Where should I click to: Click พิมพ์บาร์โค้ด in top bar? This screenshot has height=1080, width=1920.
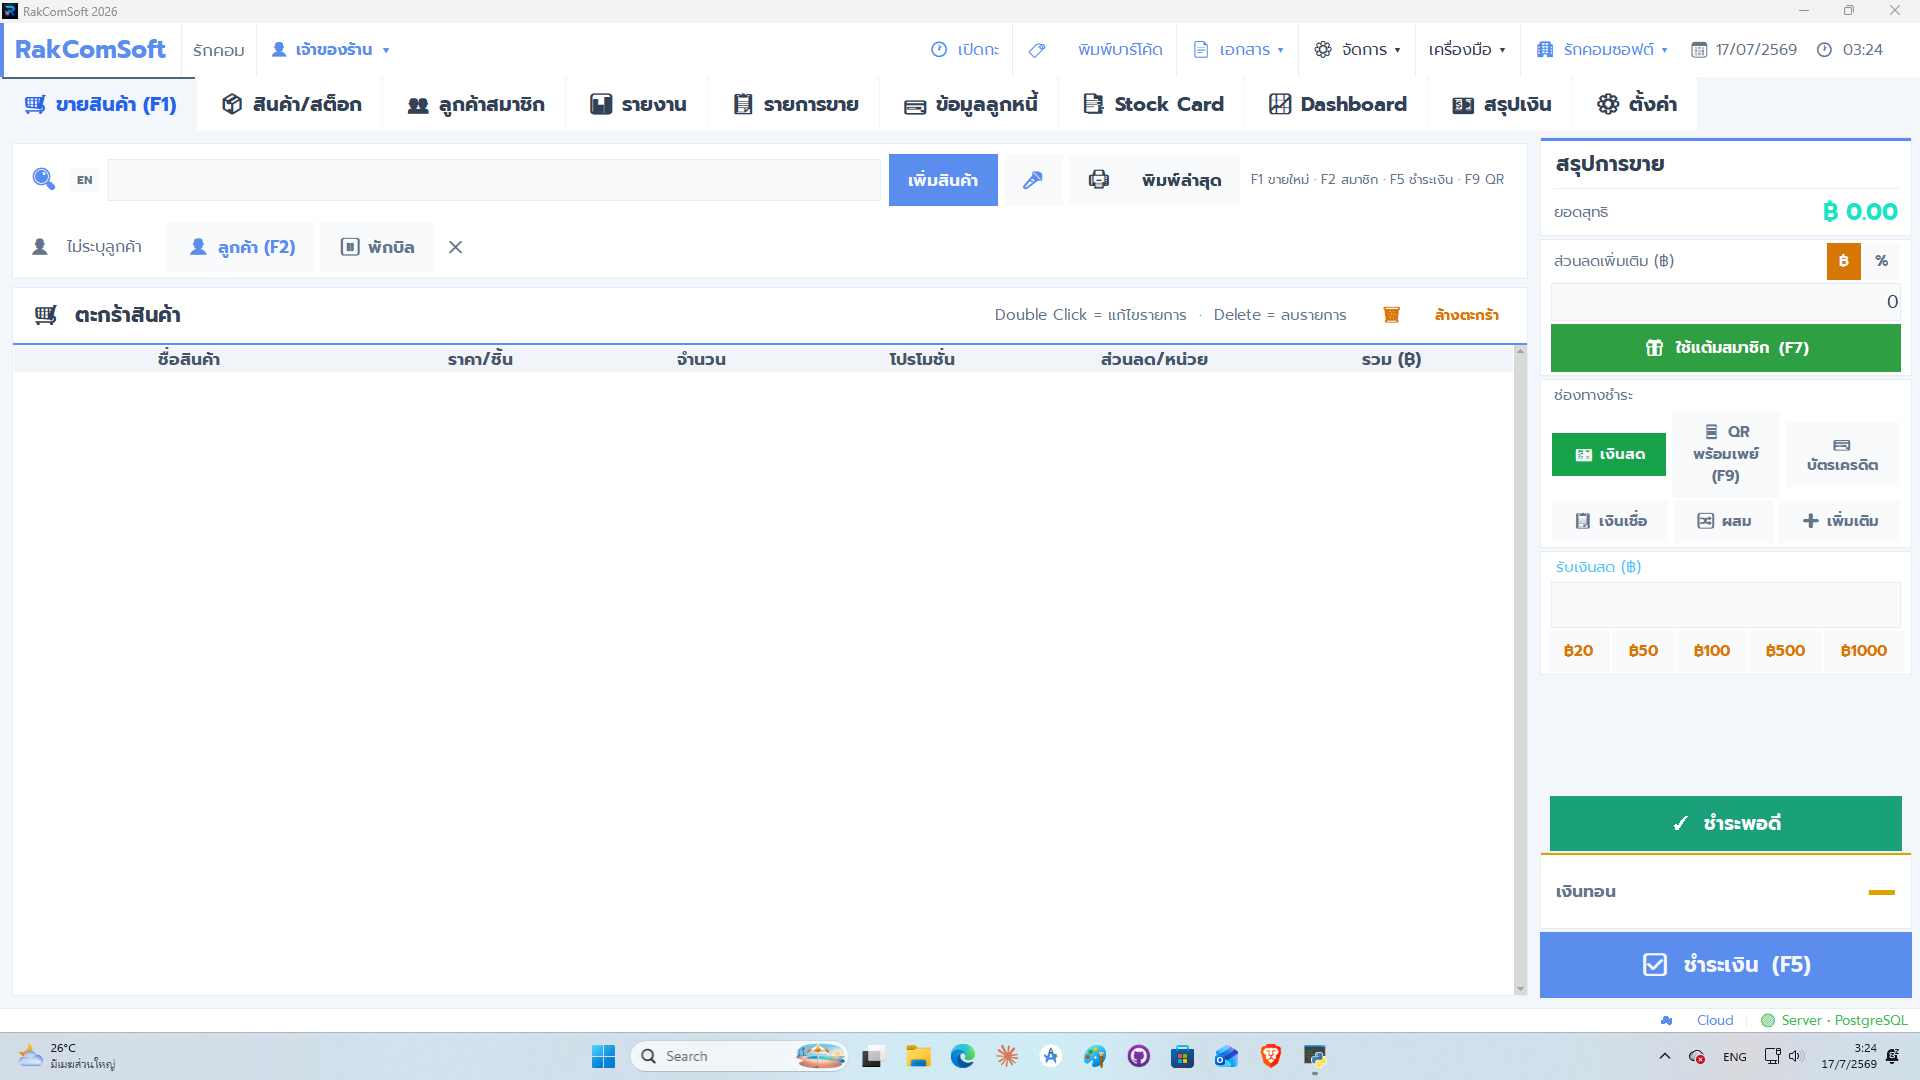coord(1120,50)
